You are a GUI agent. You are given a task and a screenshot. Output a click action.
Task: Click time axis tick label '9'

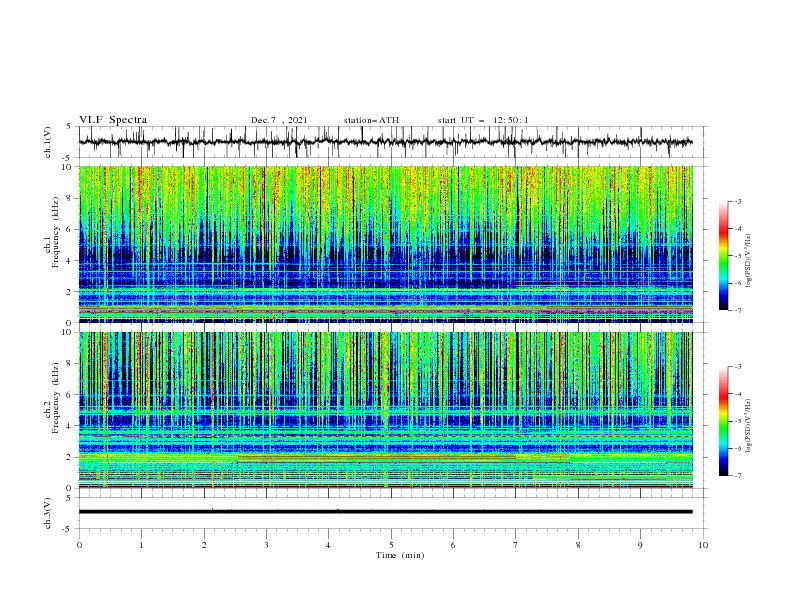[640, 545]
